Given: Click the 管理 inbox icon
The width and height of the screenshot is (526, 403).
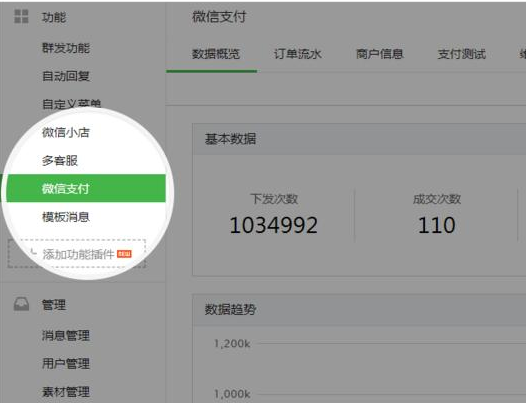Looking at the screenshot, I should pyautogui.click(x=21, y=304).
